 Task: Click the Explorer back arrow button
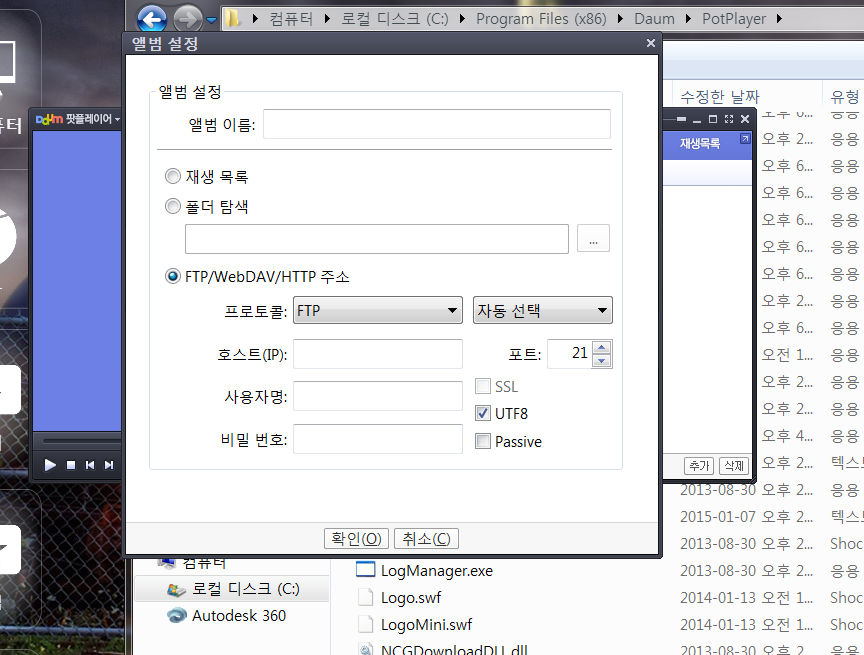[x=152, y=19]
